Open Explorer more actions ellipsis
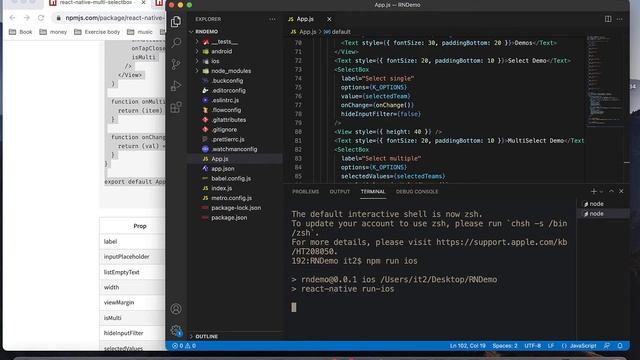The width and height of the screenshot is (640, 360). point(272,19)
